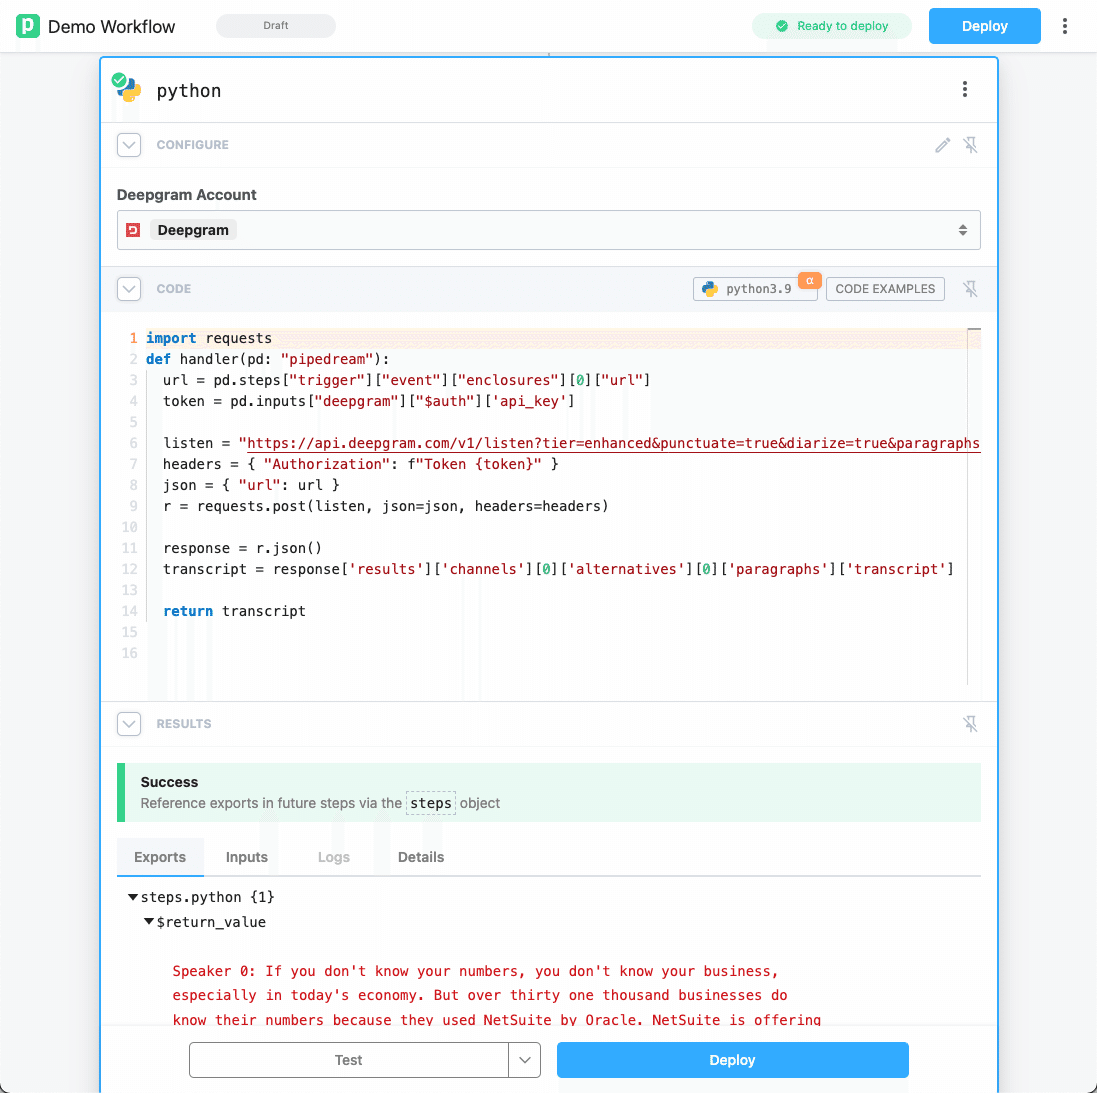The height and width of the screenshot is (1093, 1097).
Task: Click the Pipedream logo icon
Action: 27,26
